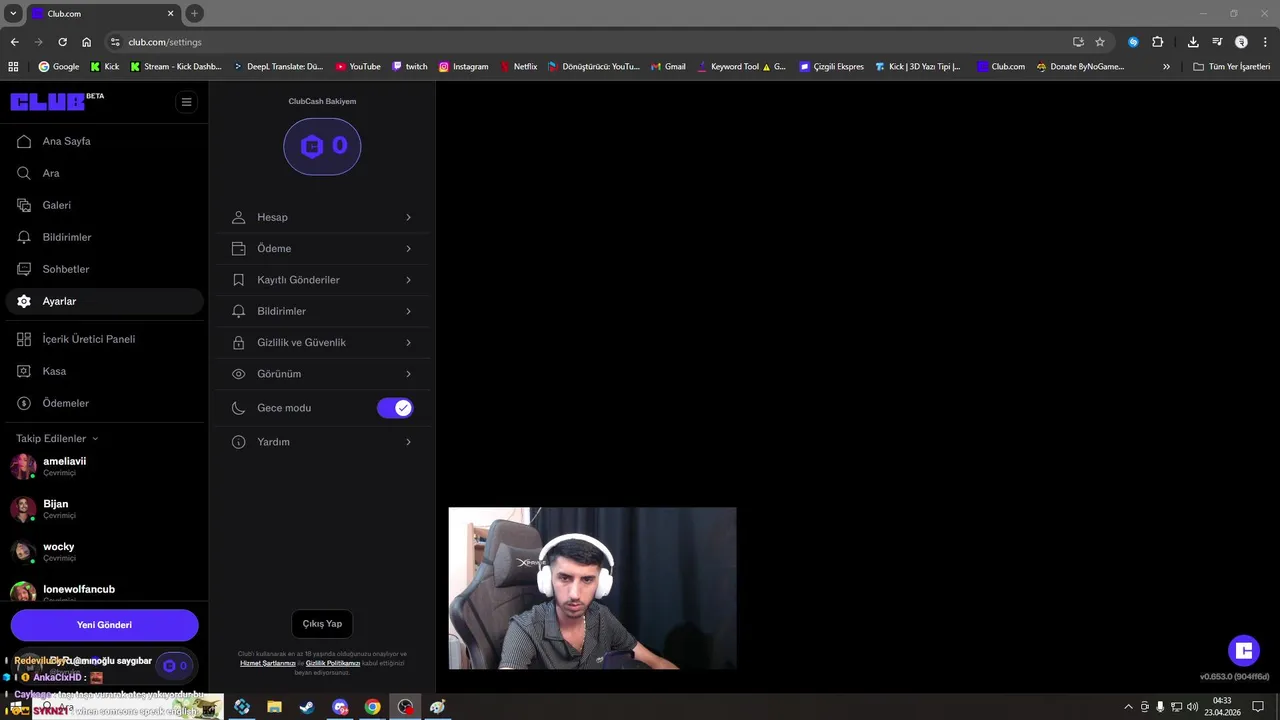Screen dimensions: 1280x720
Task: Click the Kasa vault icon
Action: (x=24, y=371)
